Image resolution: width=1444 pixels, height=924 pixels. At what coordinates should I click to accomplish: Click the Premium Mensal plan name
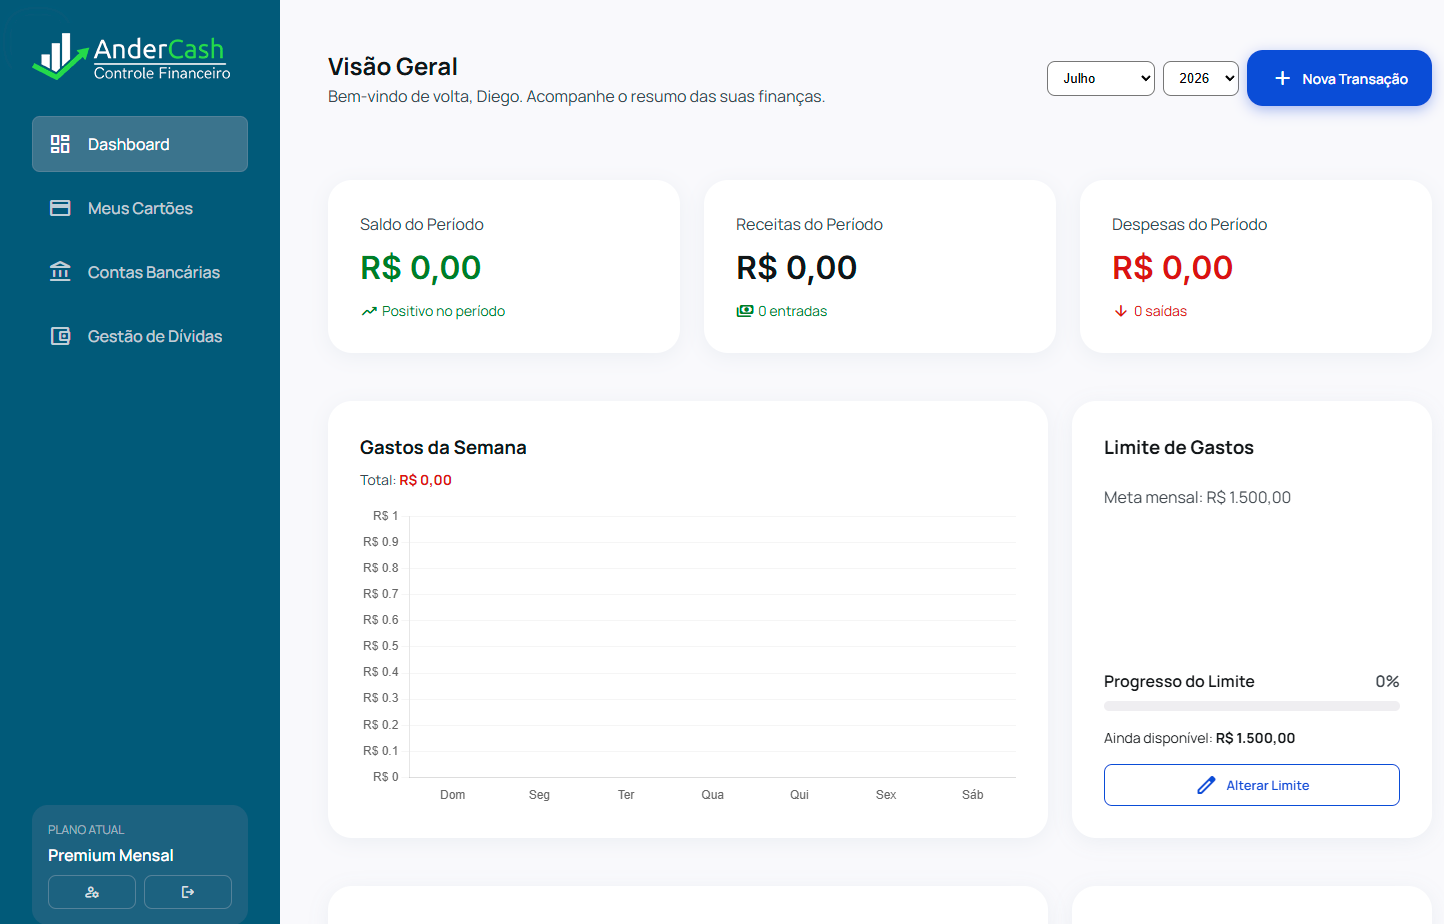click(x=111, y=855)
